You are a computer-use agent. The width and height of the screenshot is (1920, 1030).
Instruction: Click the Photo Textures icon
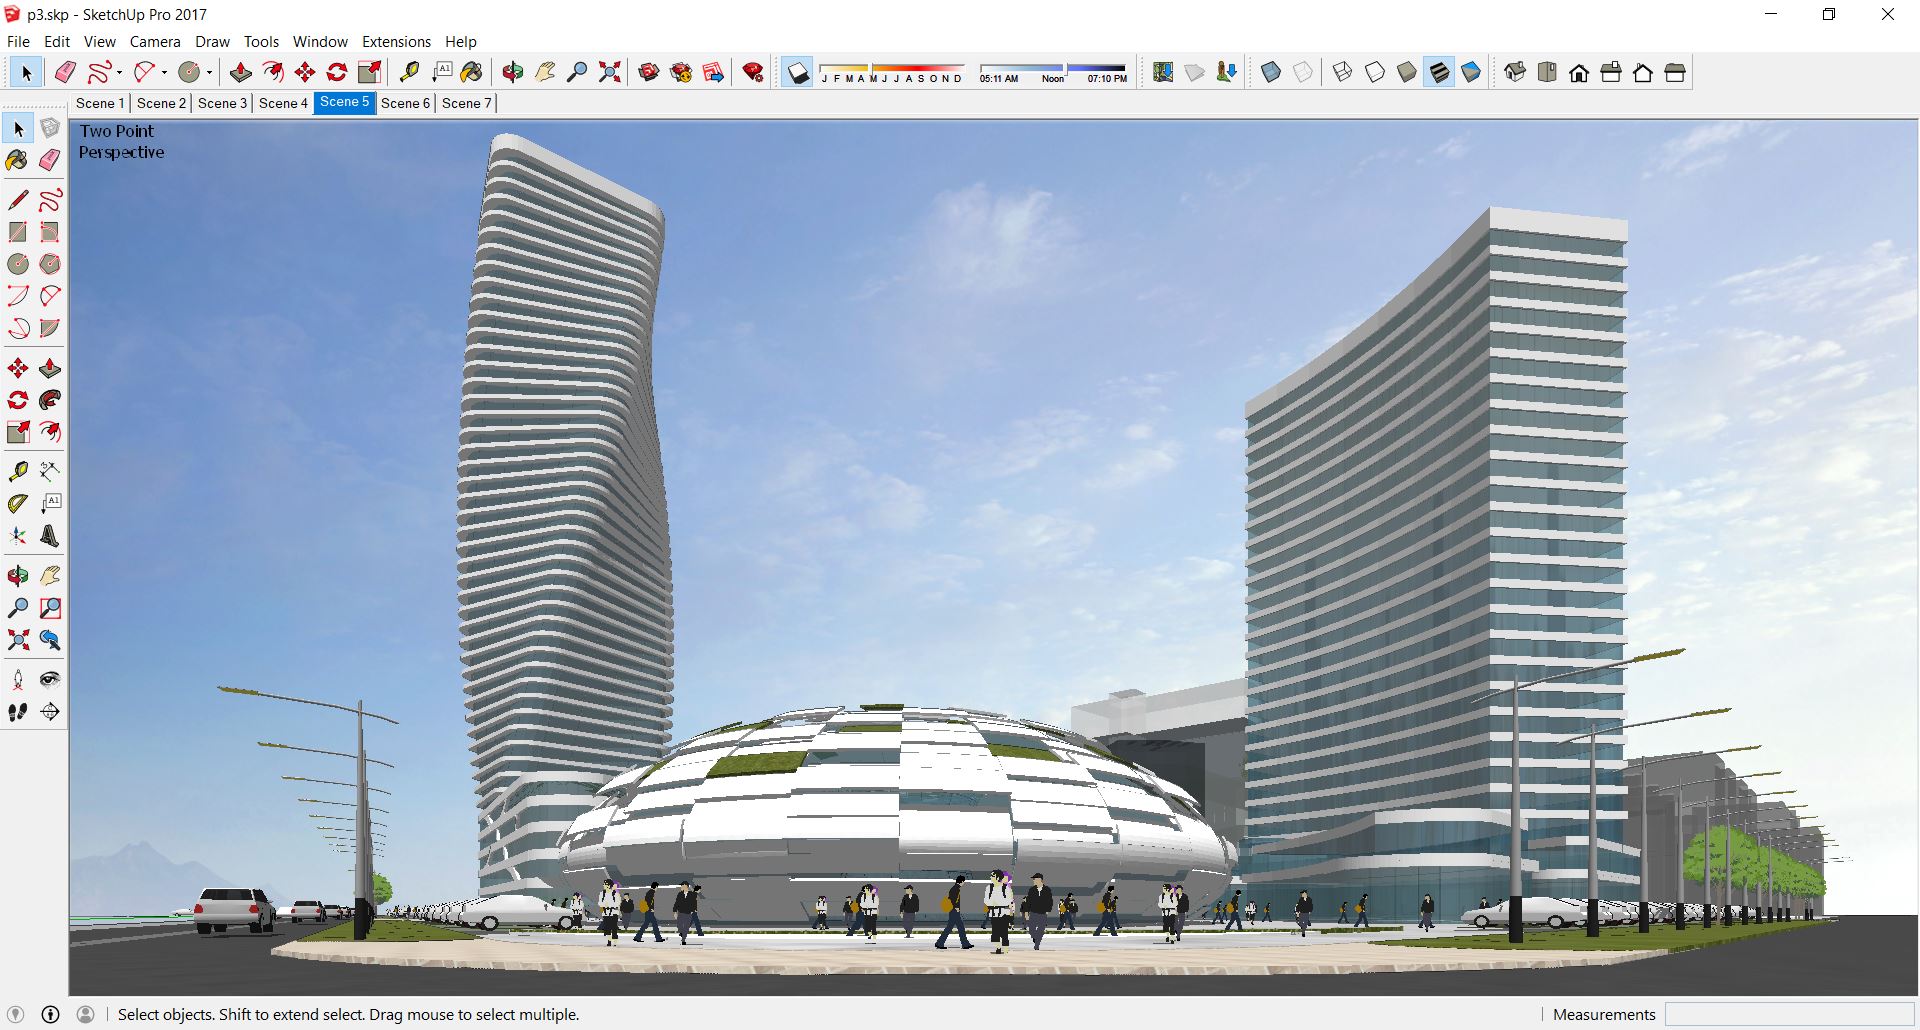click(x=1227, y=72)
